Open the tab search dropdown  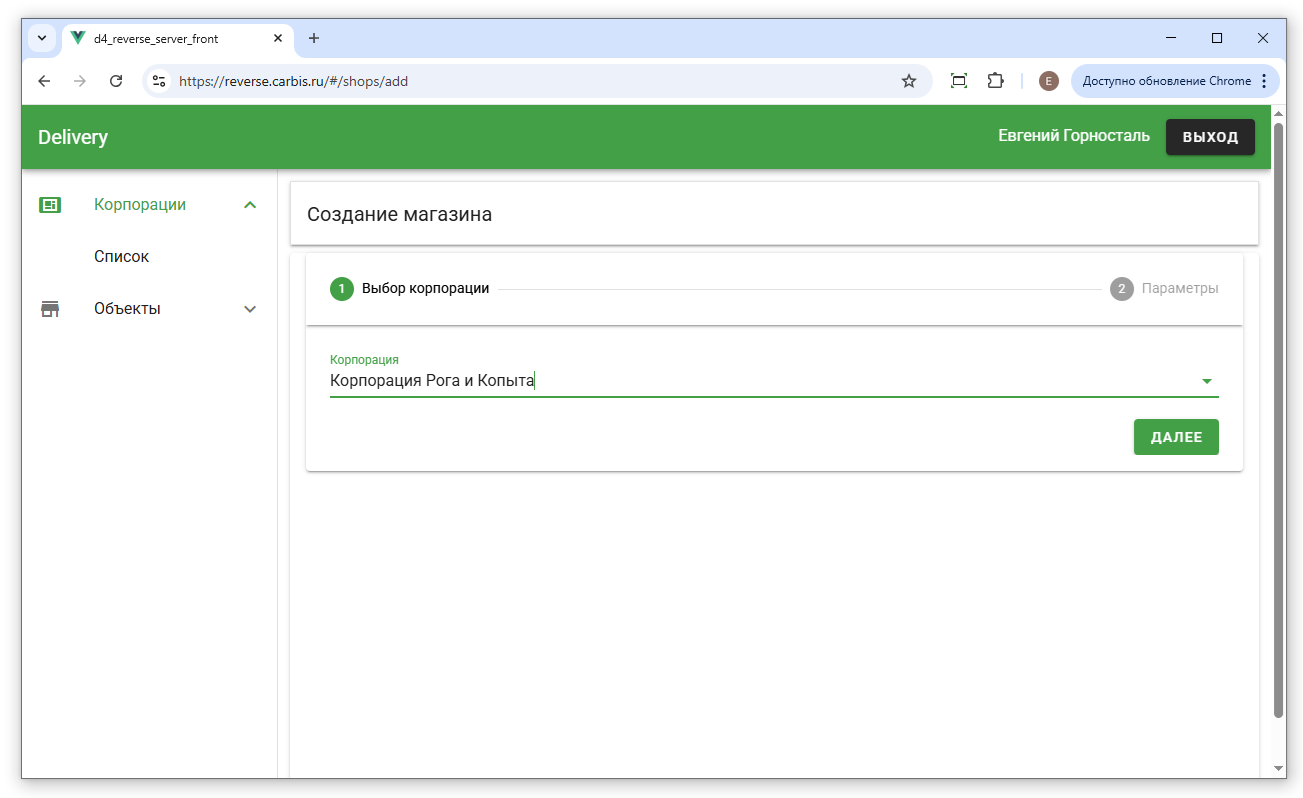42,38
